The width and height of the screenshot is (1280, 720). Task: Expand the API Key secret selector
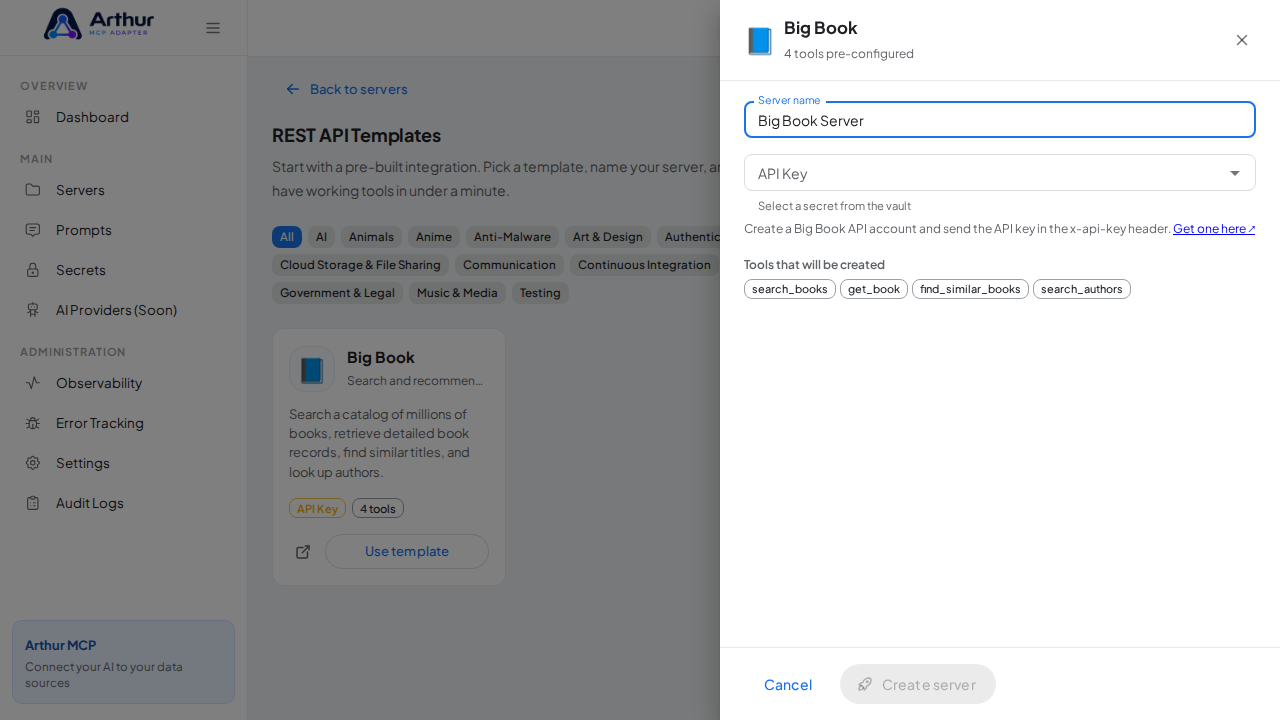1000,173
